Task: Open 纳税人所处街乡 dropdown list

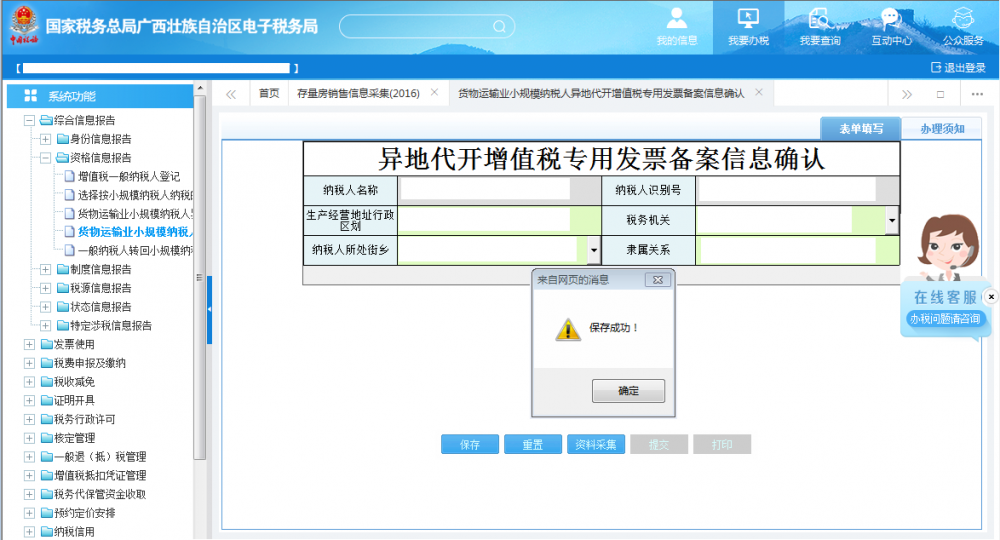Action: coord(592,250)
